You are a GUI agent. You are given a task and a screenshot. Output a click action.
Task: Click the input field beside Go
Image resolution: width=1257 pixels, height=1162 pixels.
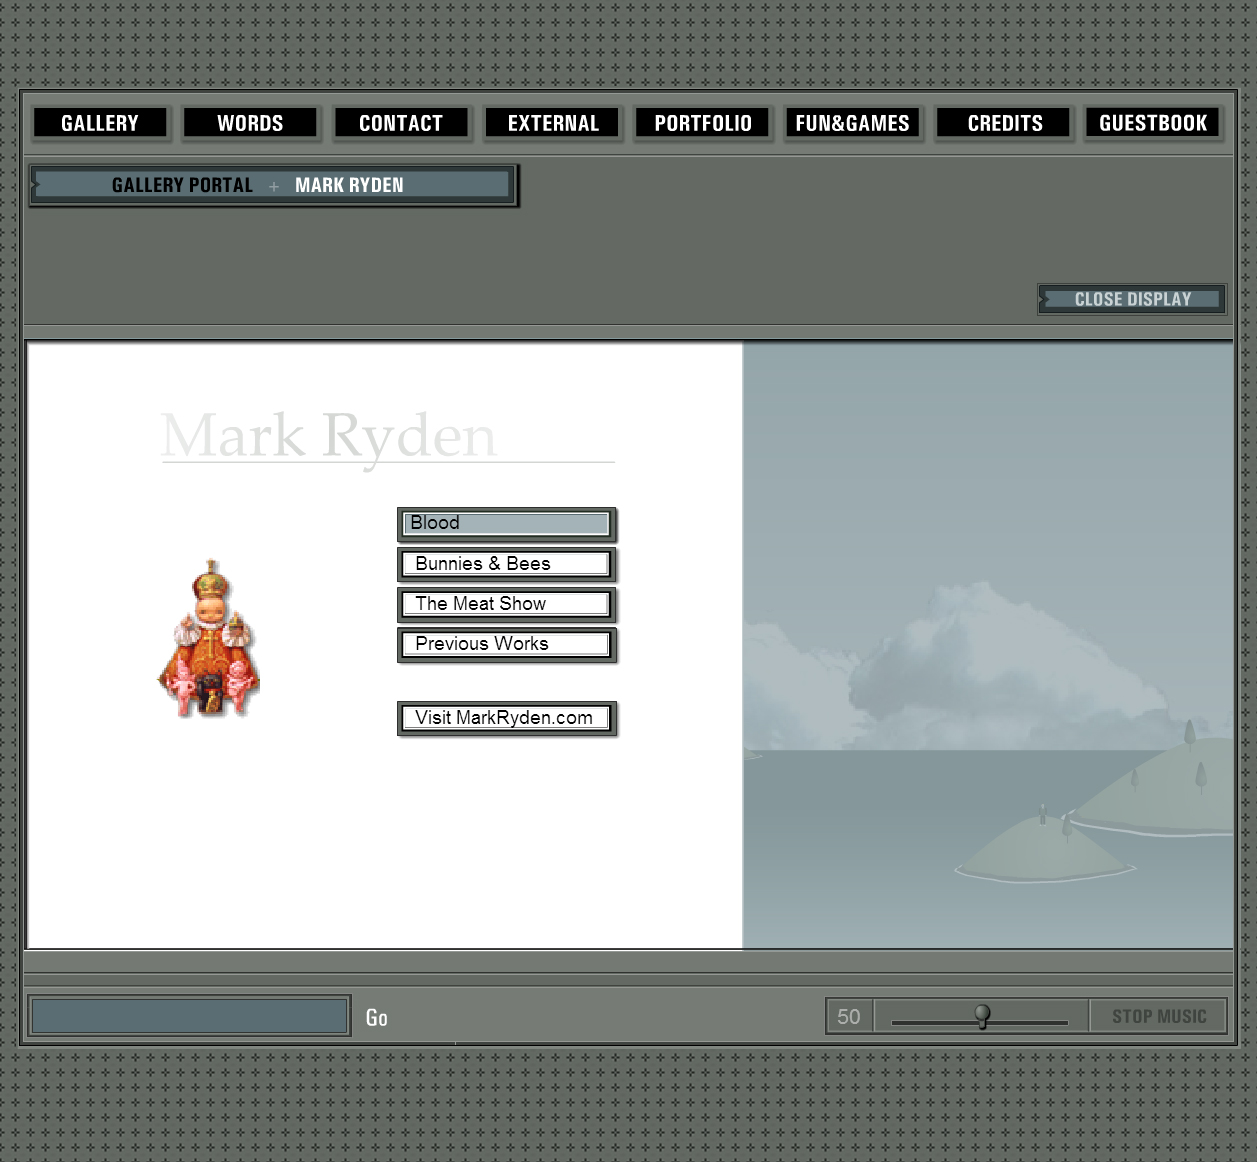pyautogui.click(x=189, y=1016)
